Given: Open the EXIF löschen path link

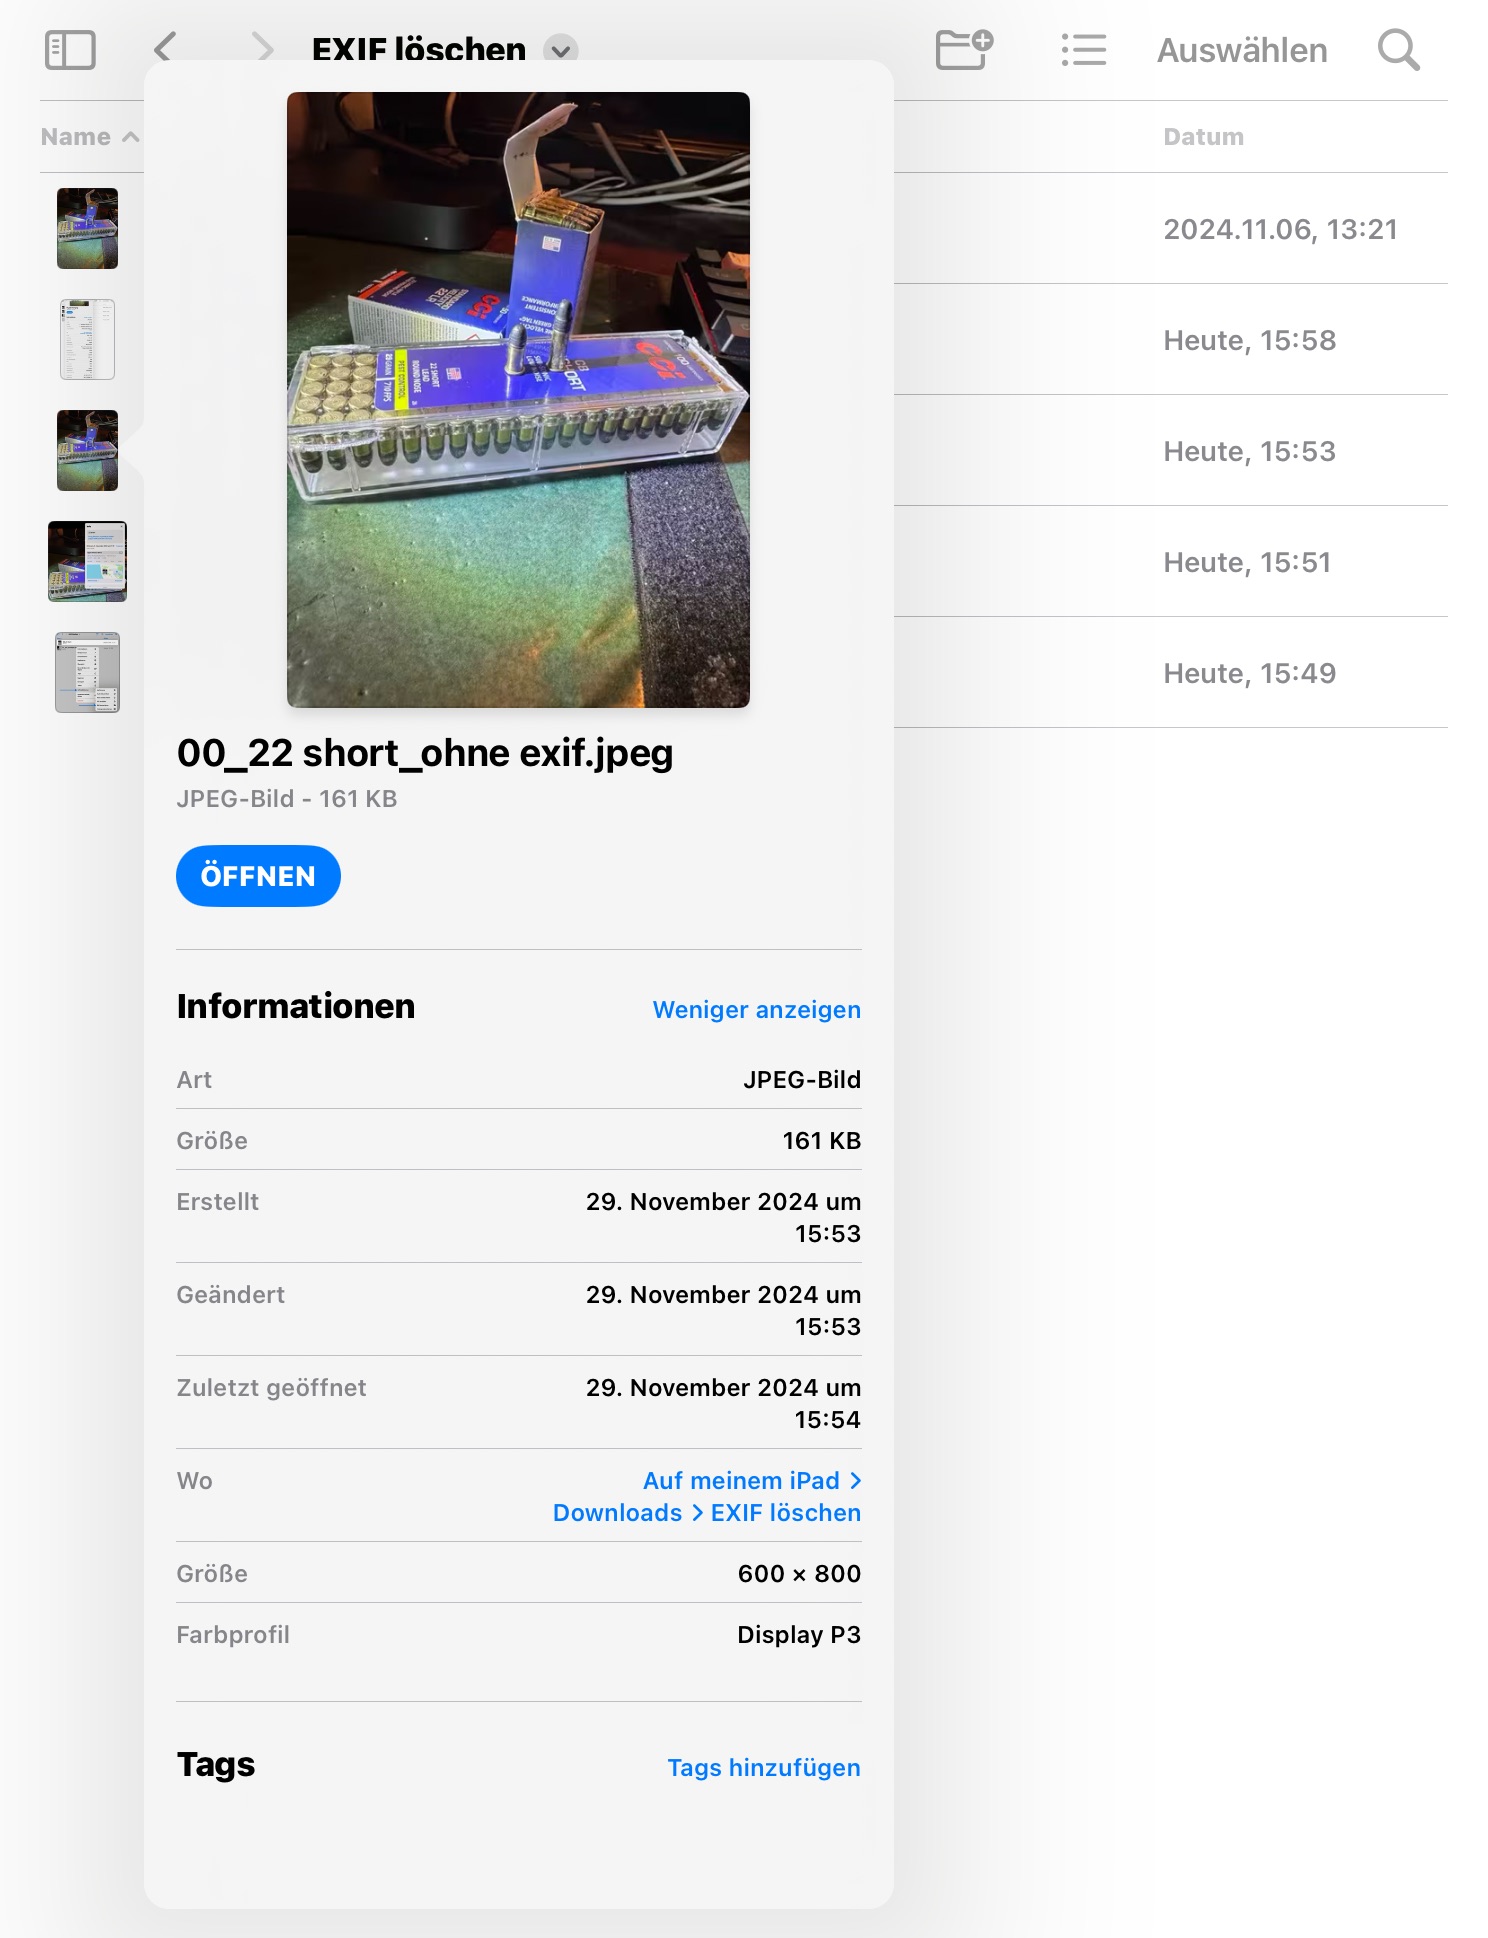Looking at the screenshot, I should [785, 1513].
